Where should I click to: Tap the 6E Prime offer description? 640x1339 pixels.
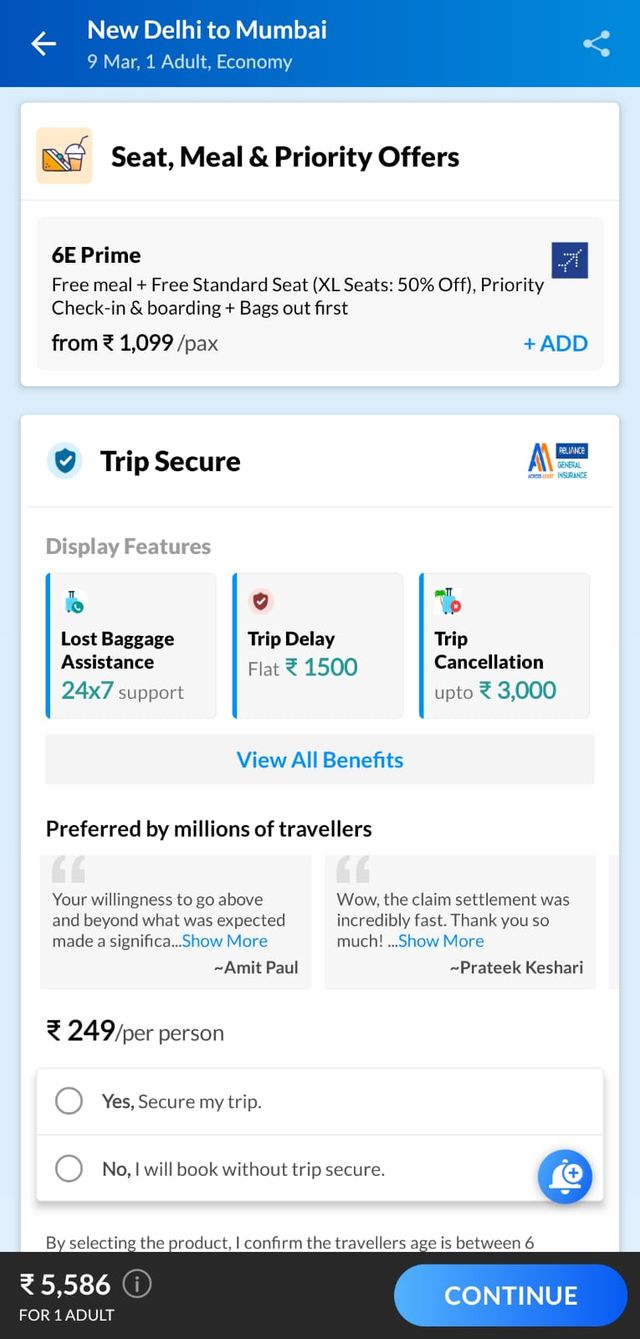pyautogui.click(x=298, y=296)
